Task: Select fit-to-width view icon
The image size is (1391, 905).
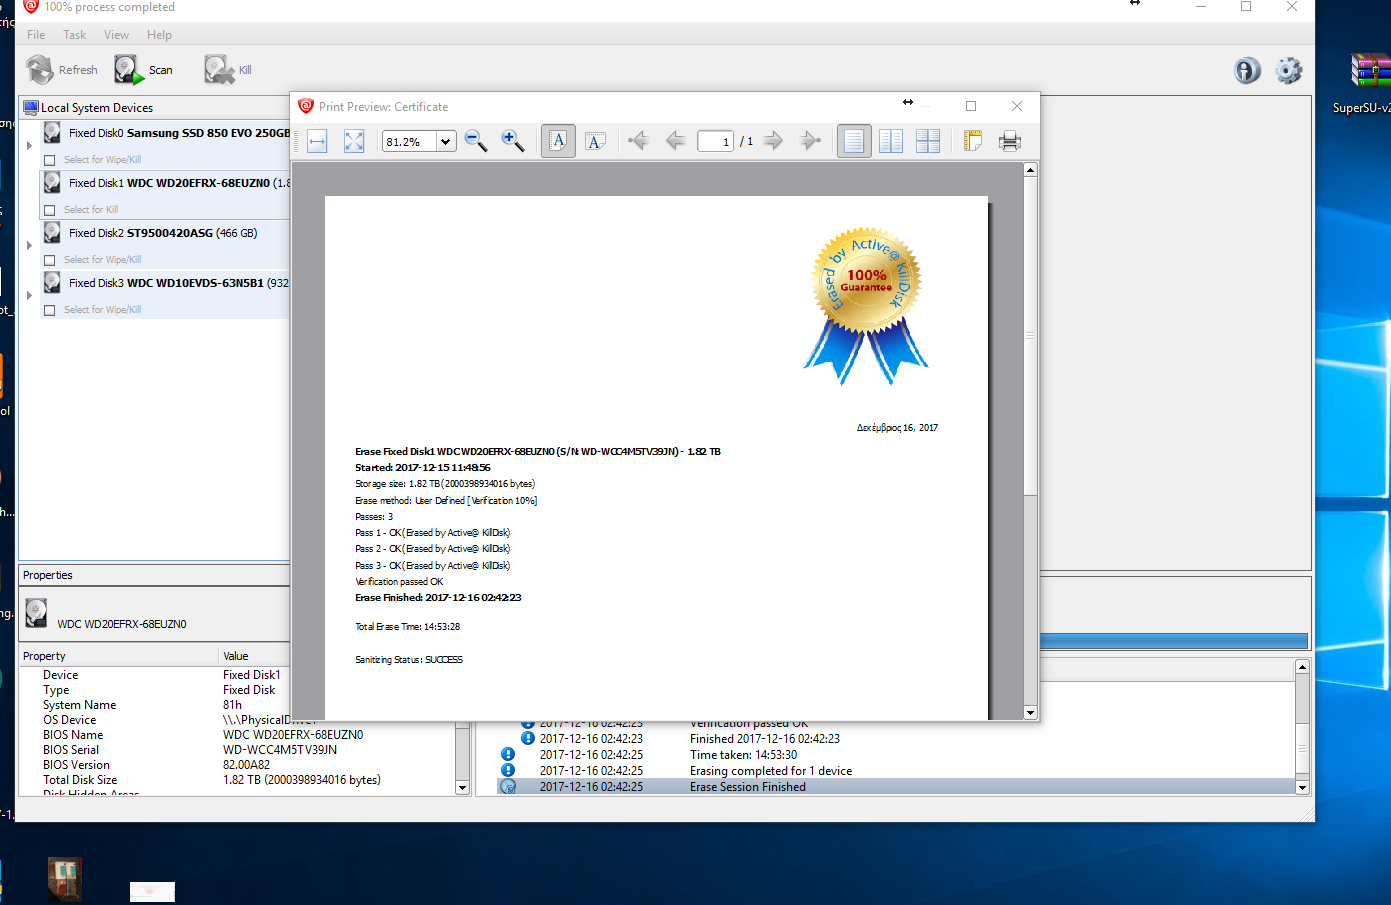Action: click(x=318, y=141)
